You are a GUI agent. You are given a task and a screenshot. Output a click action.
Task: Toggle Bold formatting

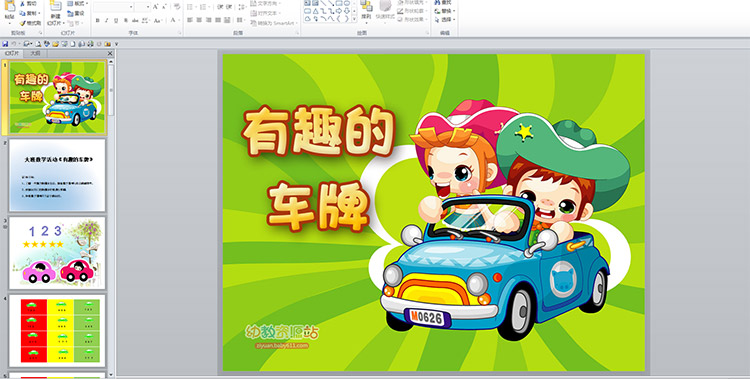click(x=98, y=20)
